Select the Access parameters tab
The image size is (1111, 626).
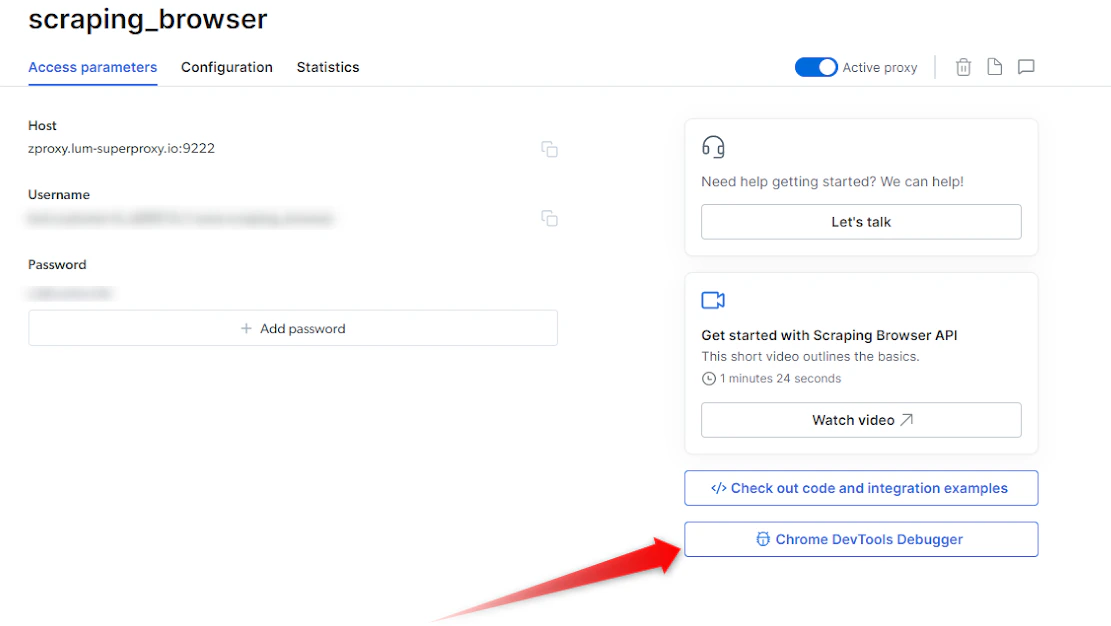[x=92, y=67]
